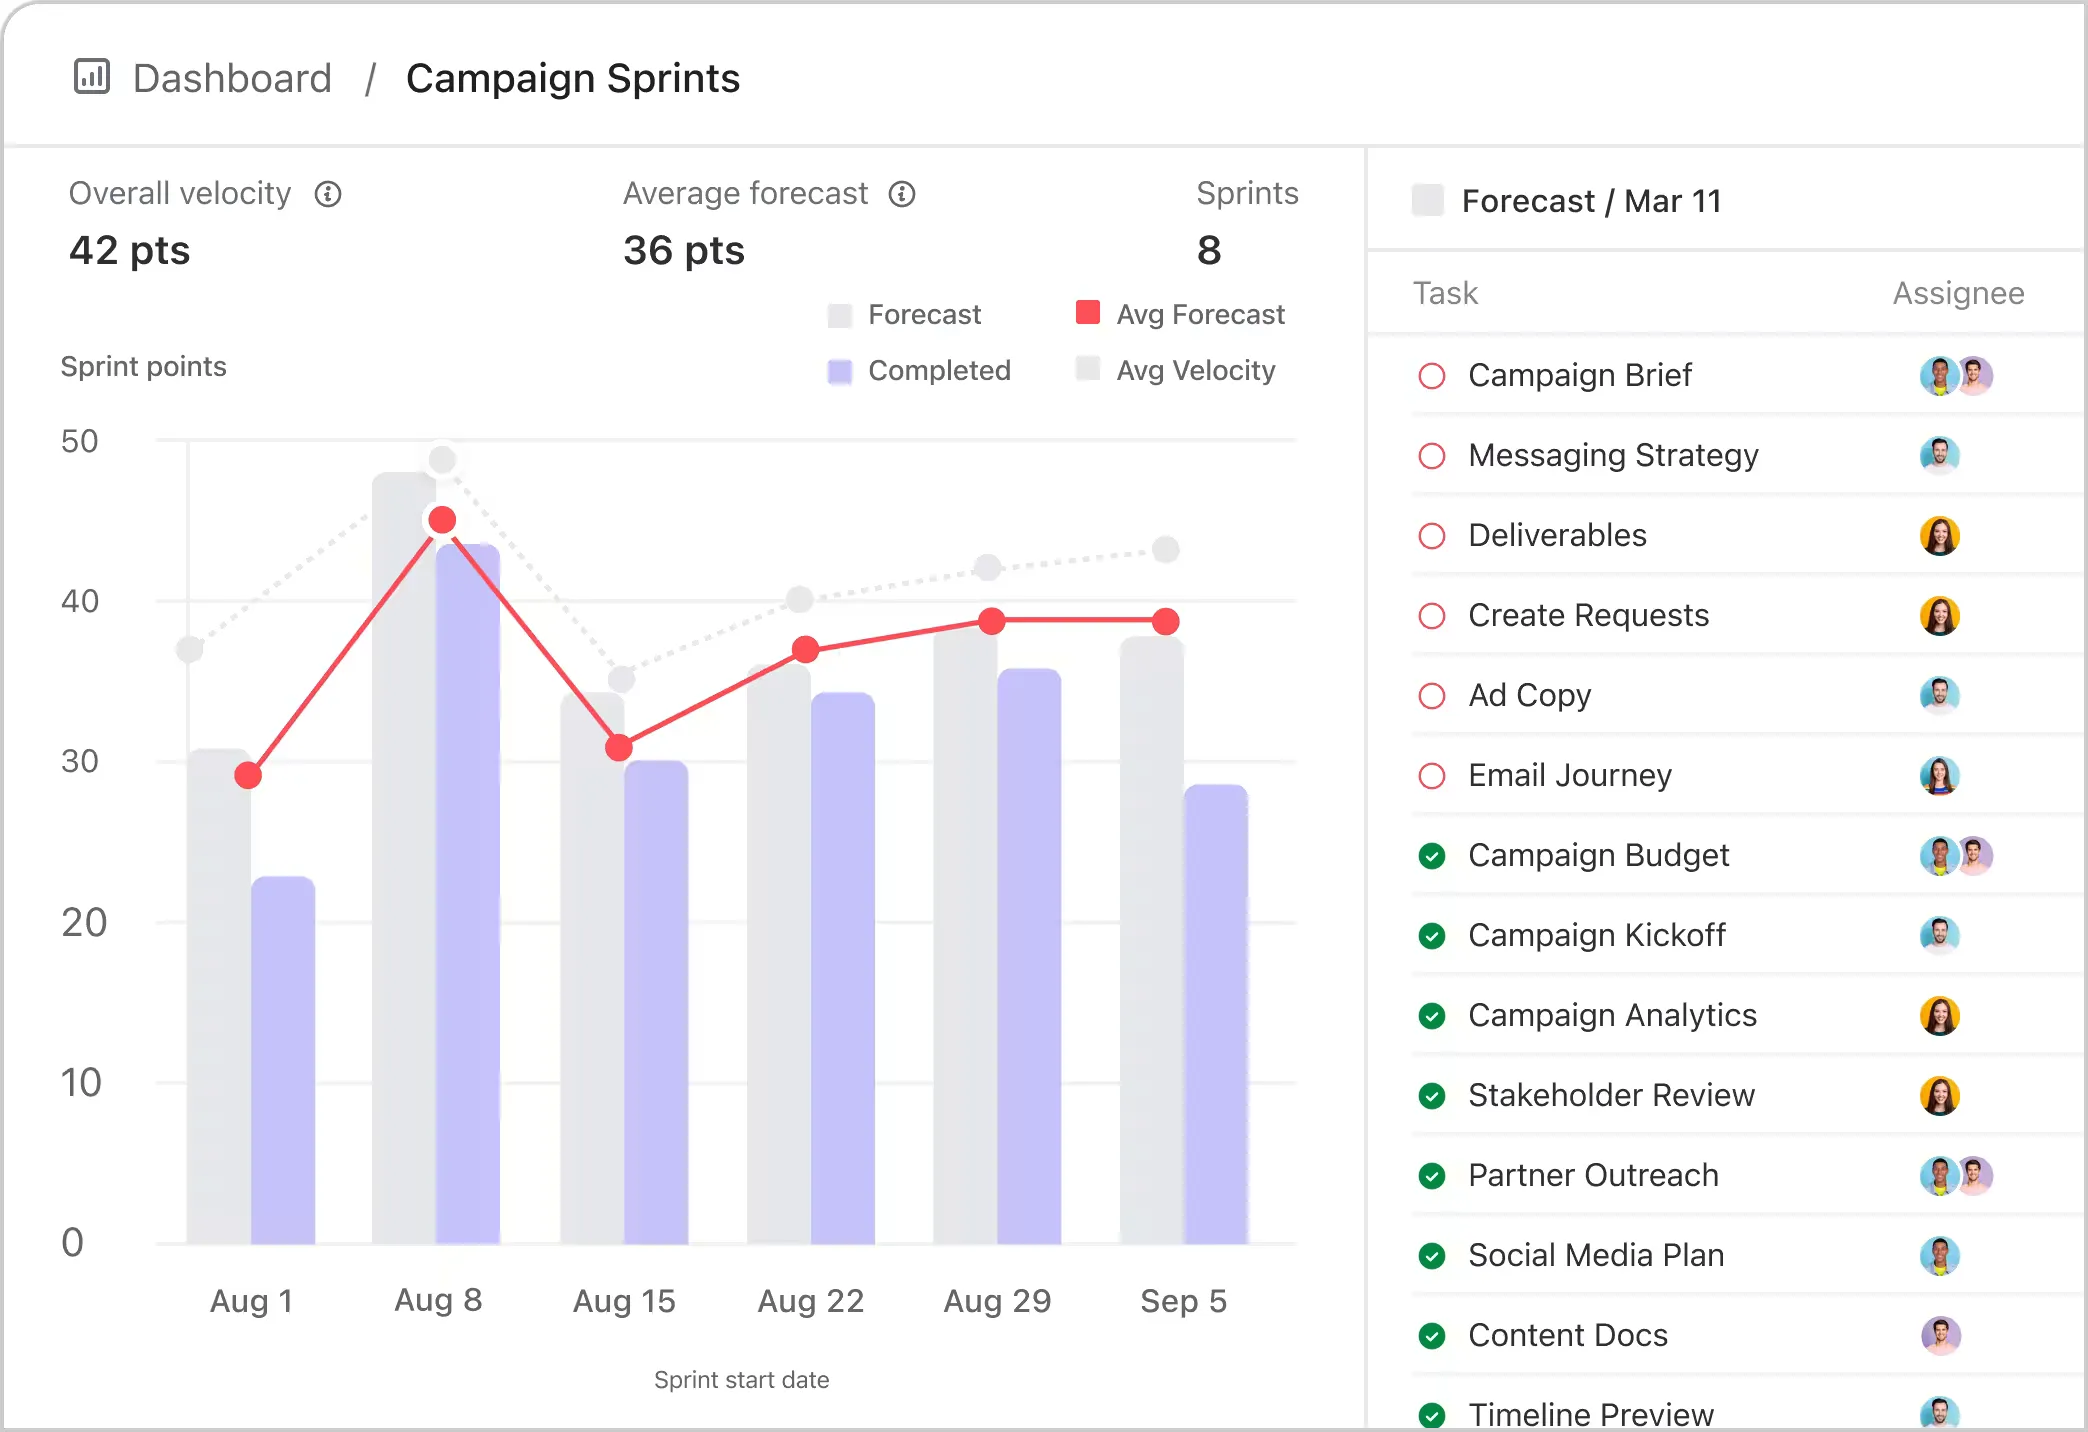Viewport: 2088px width, 1432px height.
Task: Select the Sep 5 completed bar
Action: [x=1216, y=1014]
